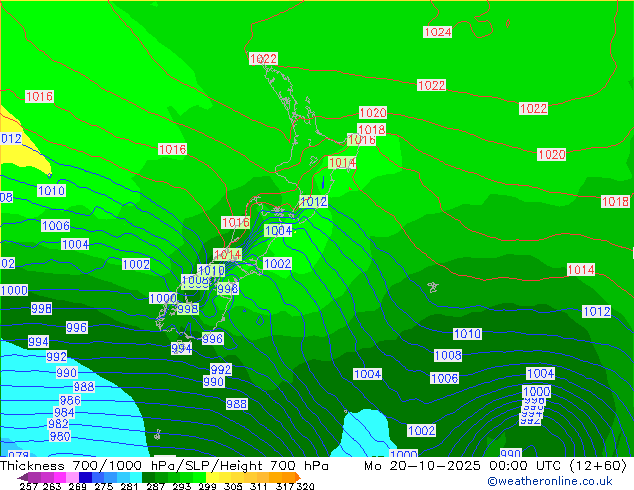This screenshot has width=634, height=490.
Task: Click the legend value 305
Action: click(x=233, y=486)
